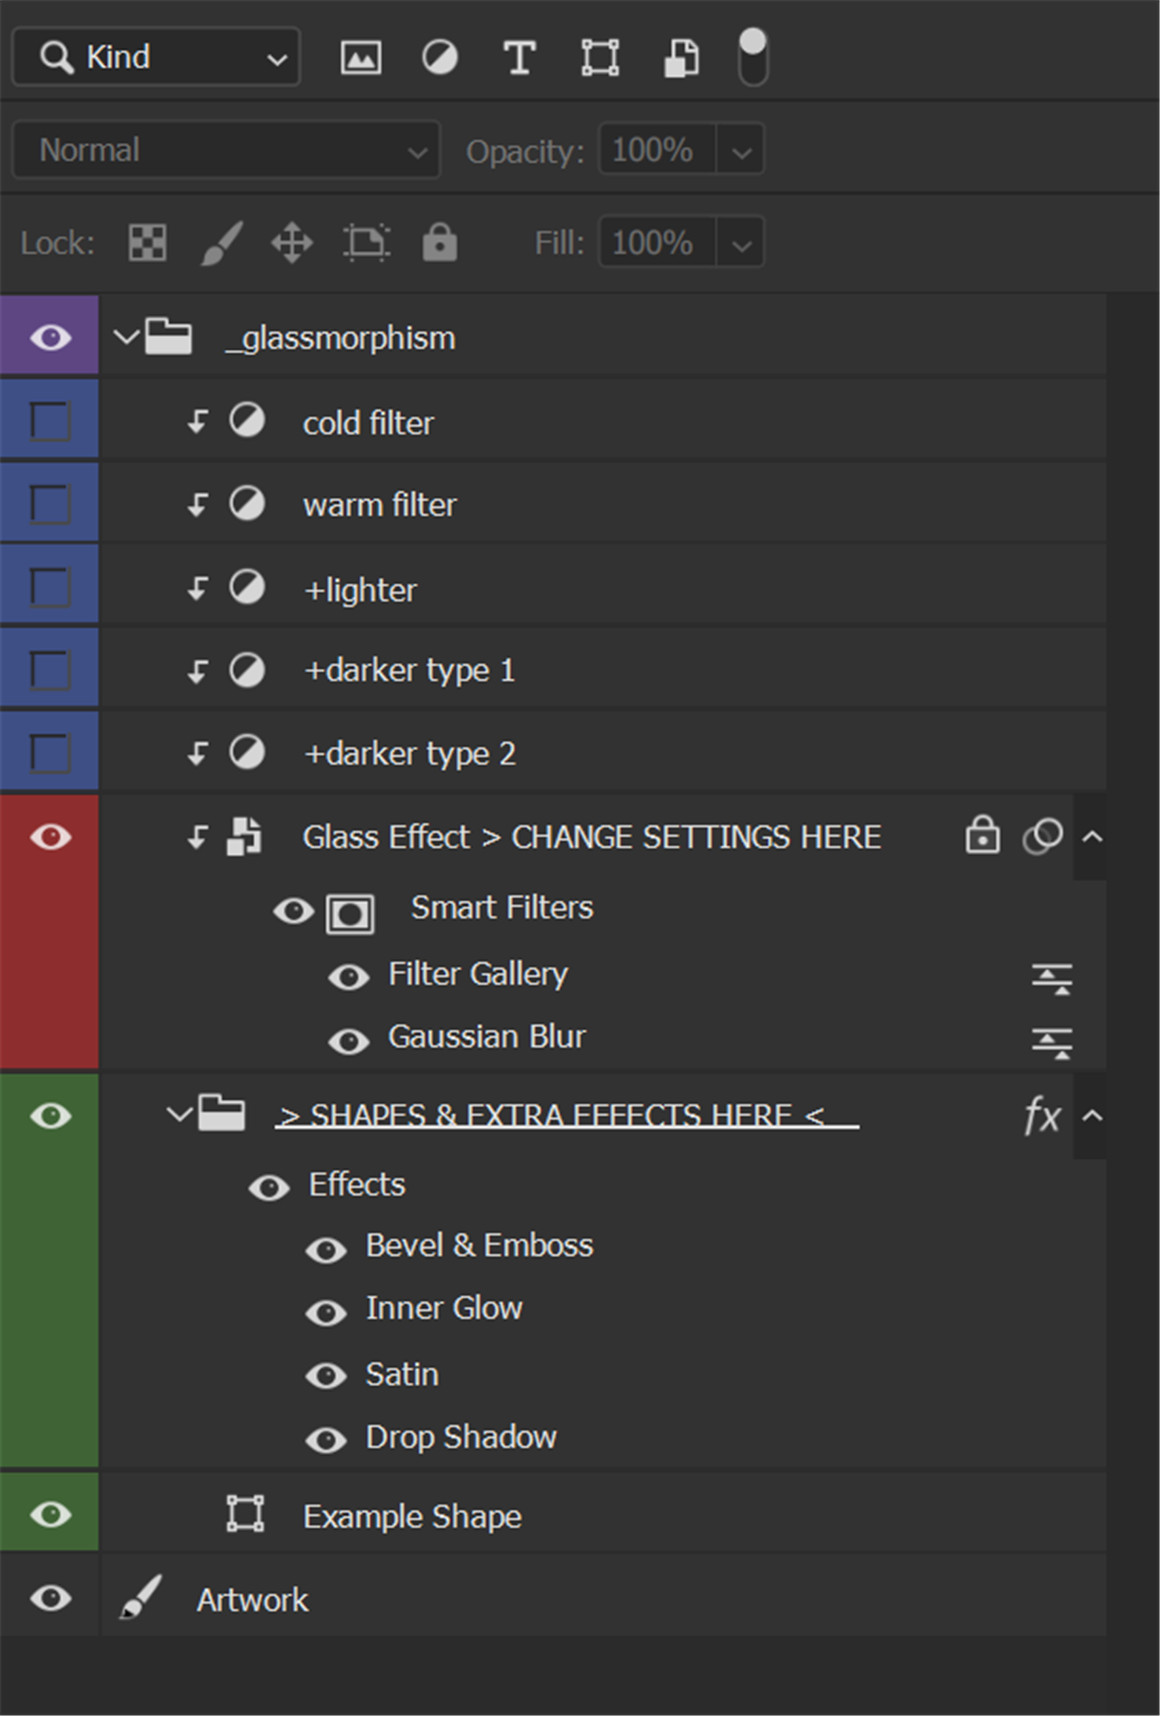1160x1716 pixels.
Task: Filter layers by shape layer icon
Action: tap(600, 58)
